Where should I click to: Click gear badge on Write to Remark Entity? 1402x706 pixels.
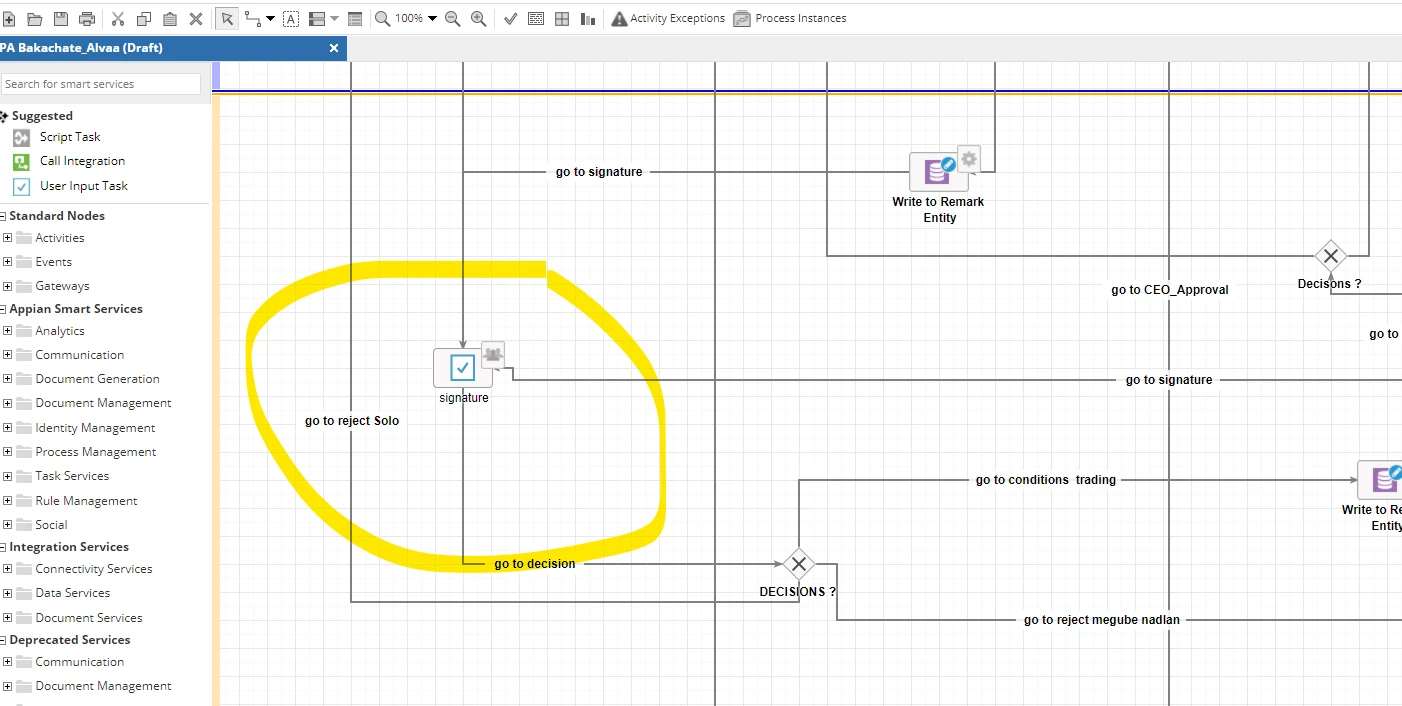pyautogui.click(x=969, y=158)
